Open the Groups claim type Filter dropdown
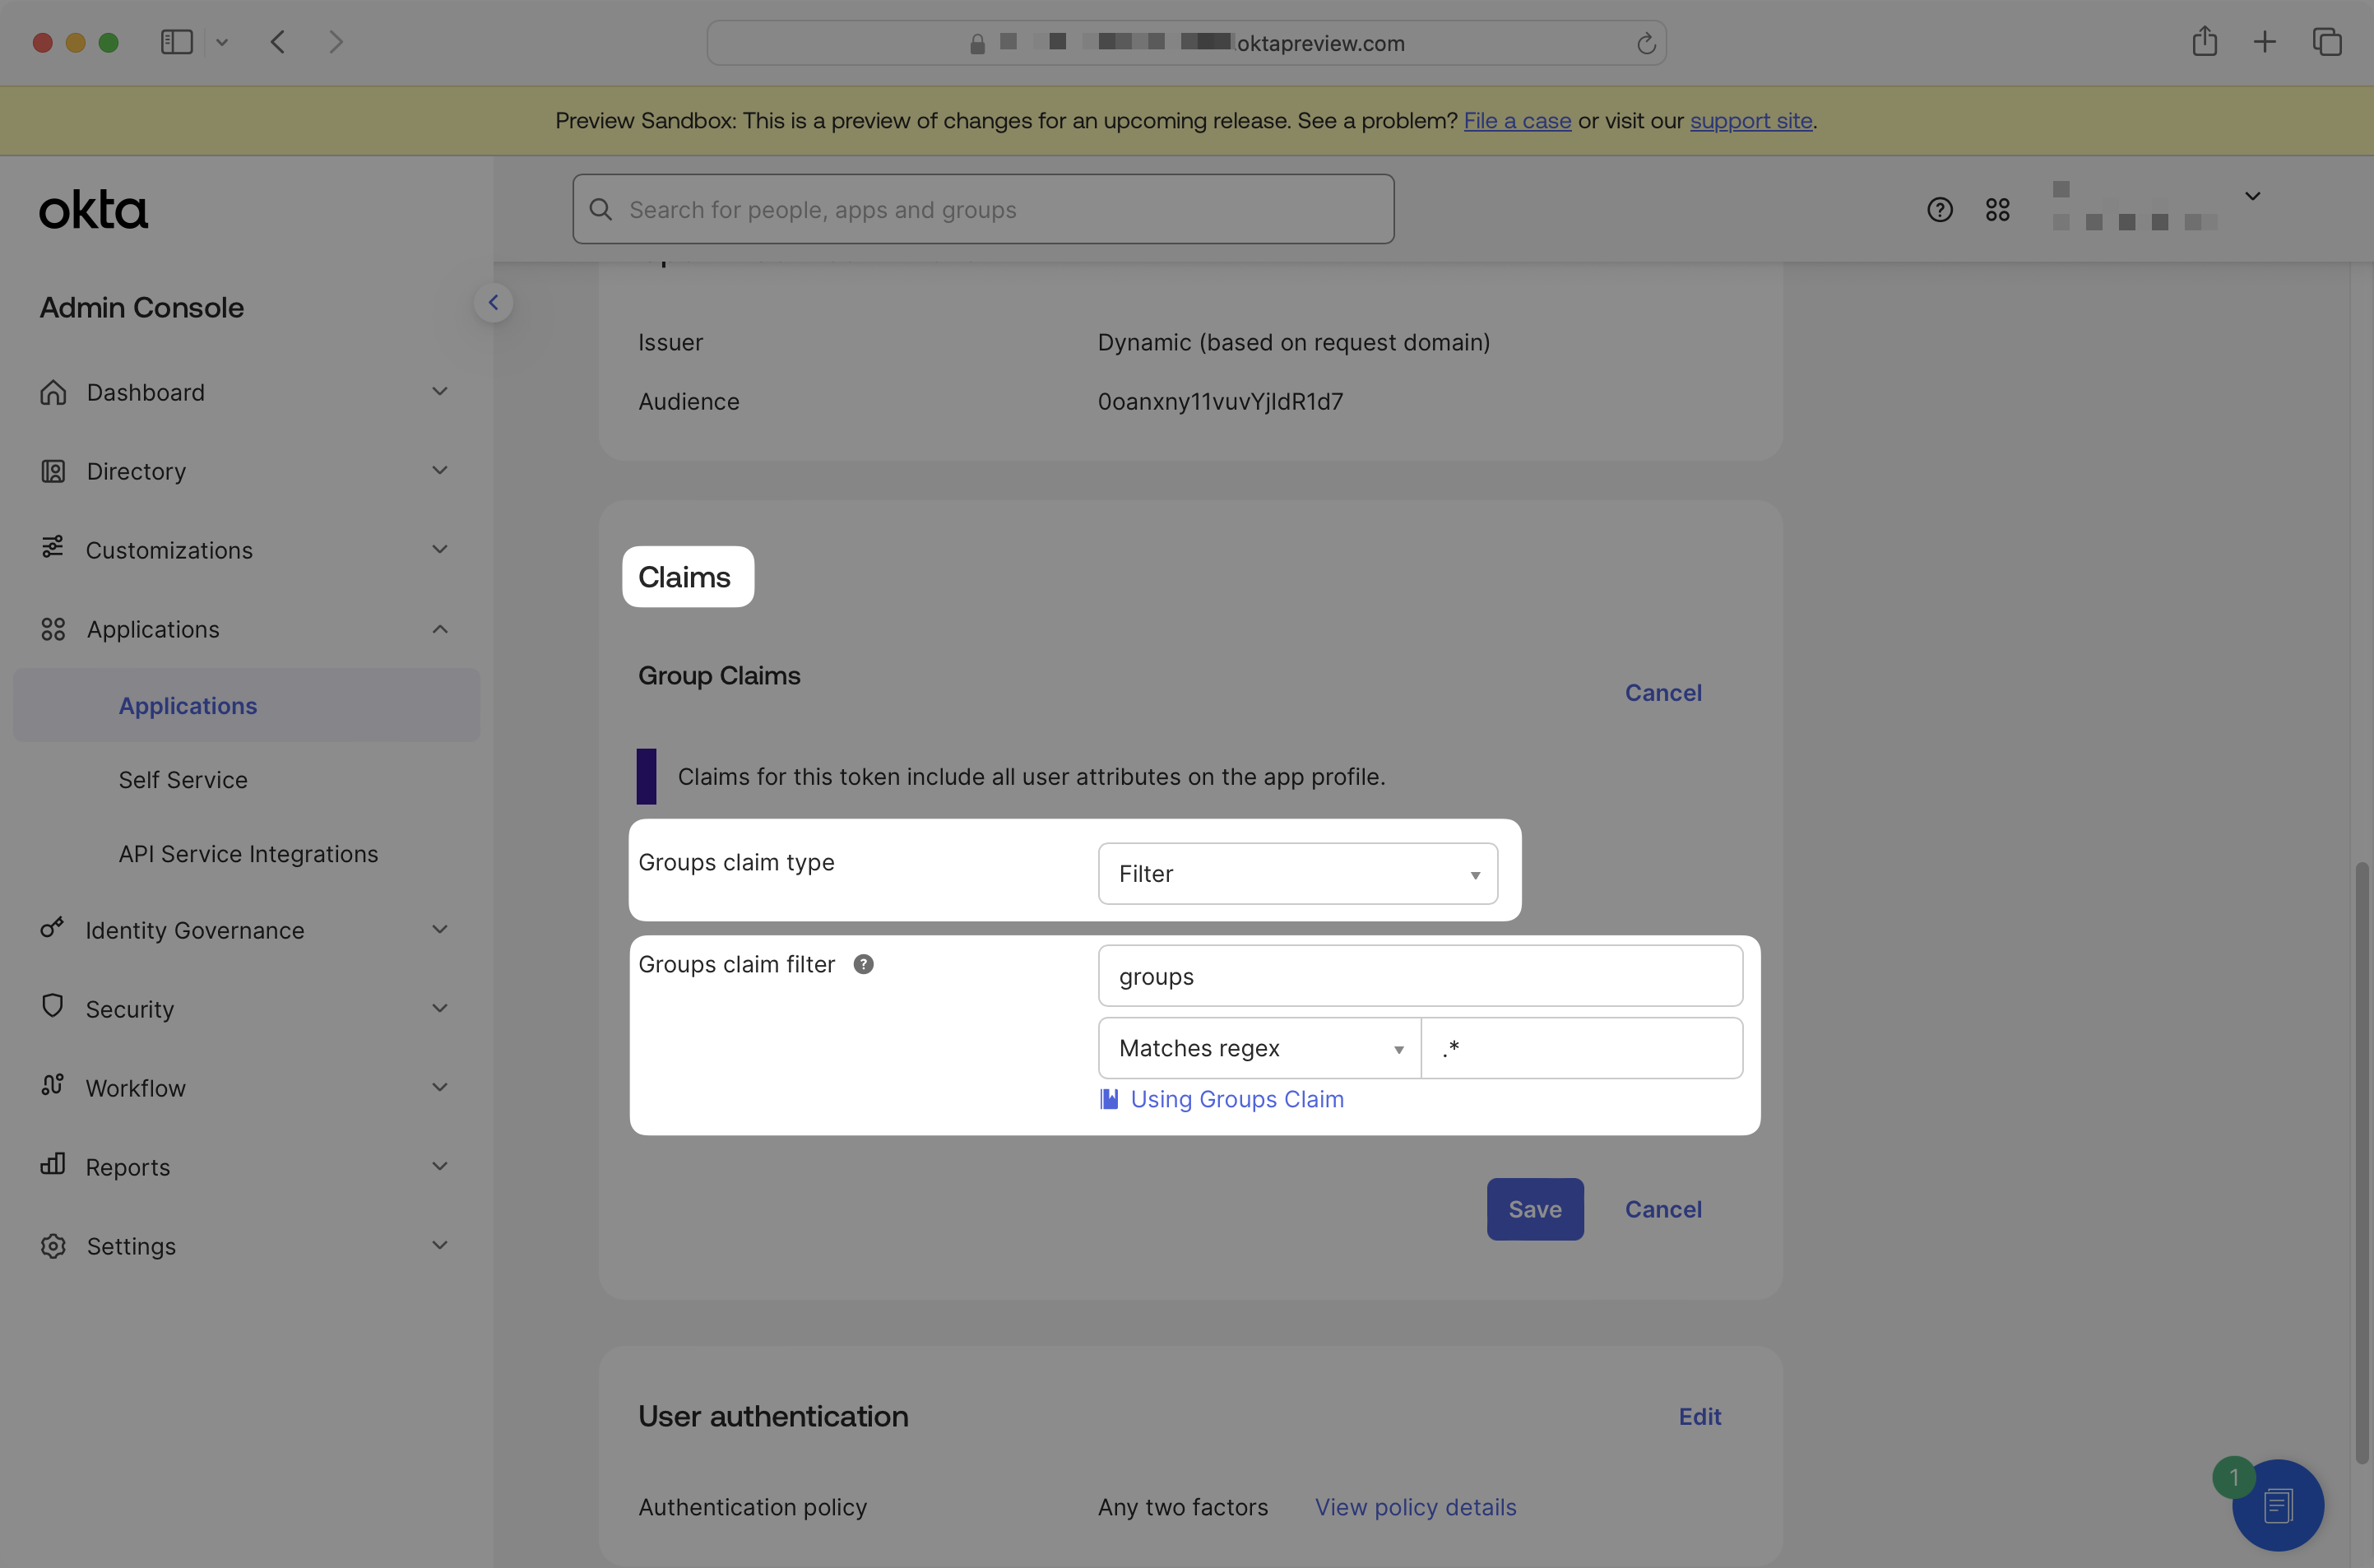2374x1568 pixels. coord(1296,873)
